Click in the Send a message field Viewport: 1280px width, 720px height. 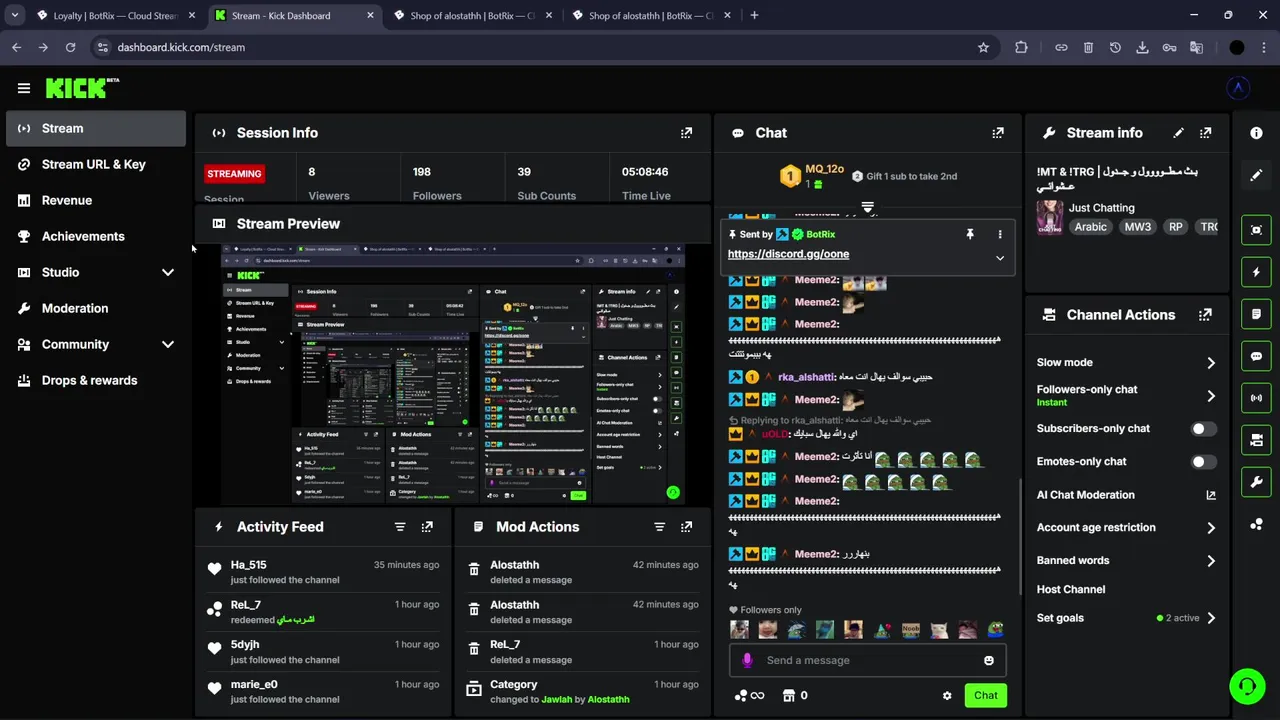[868, 660]
